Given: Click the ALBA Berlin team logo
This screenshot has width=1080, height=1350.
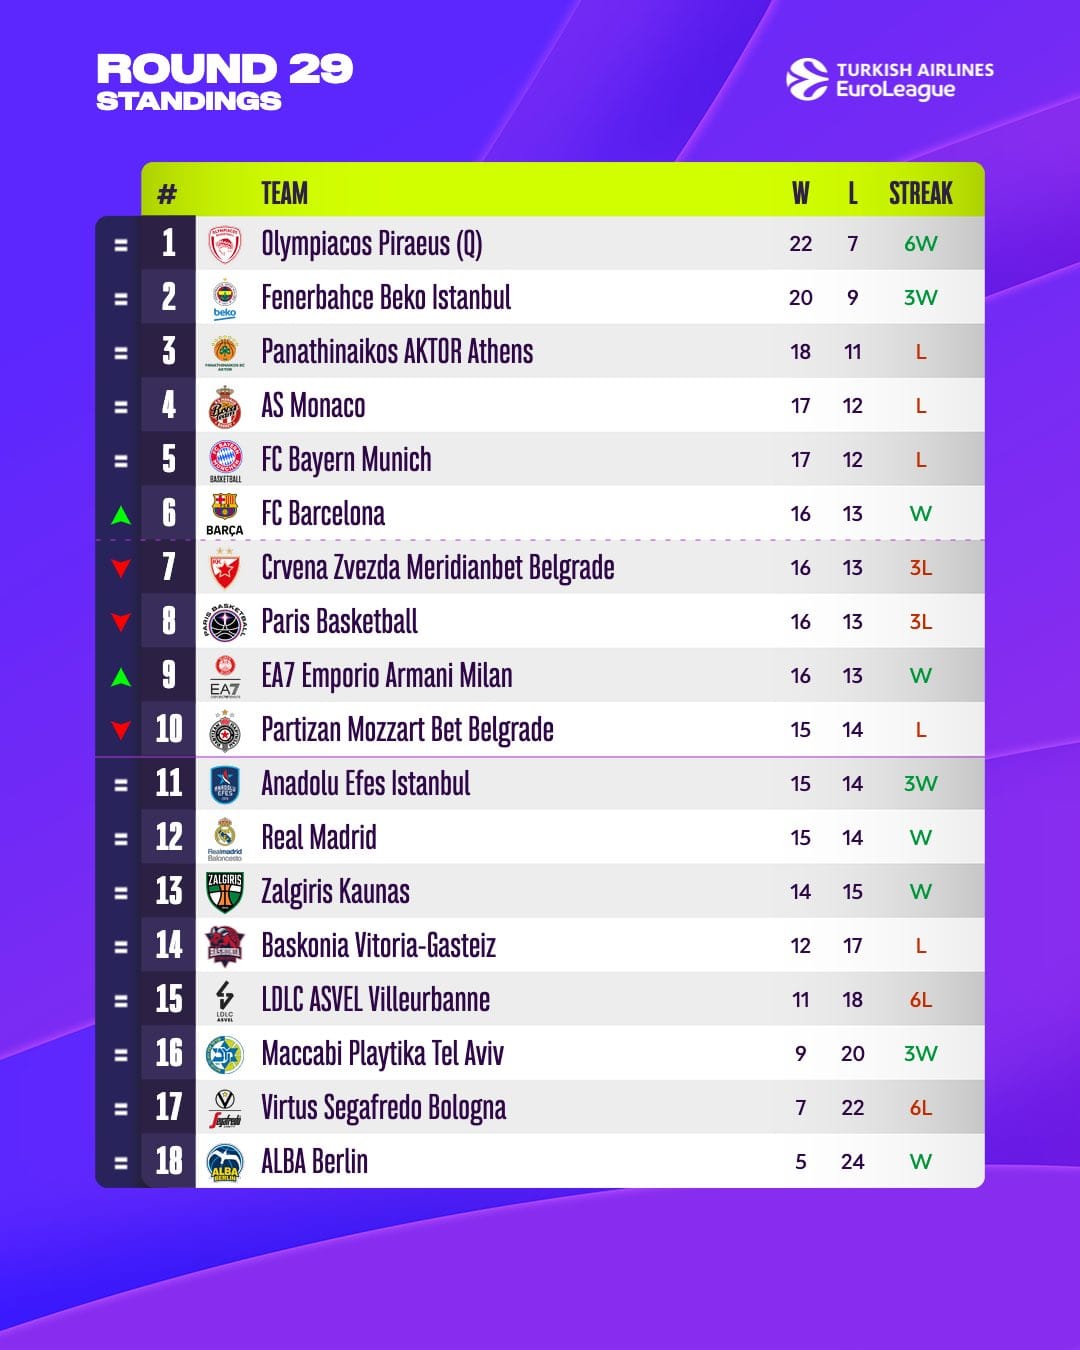Looking at the screenshot, I should tap(225, 1162).
